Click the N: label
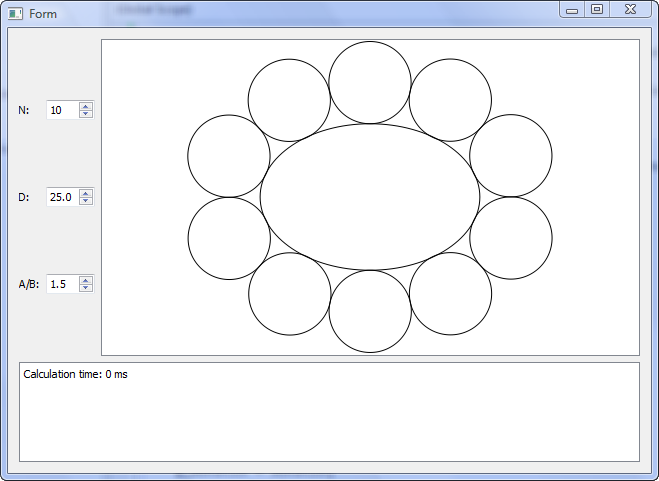Image resolution: width=659 pixels, height=481 pixels. 24,110
